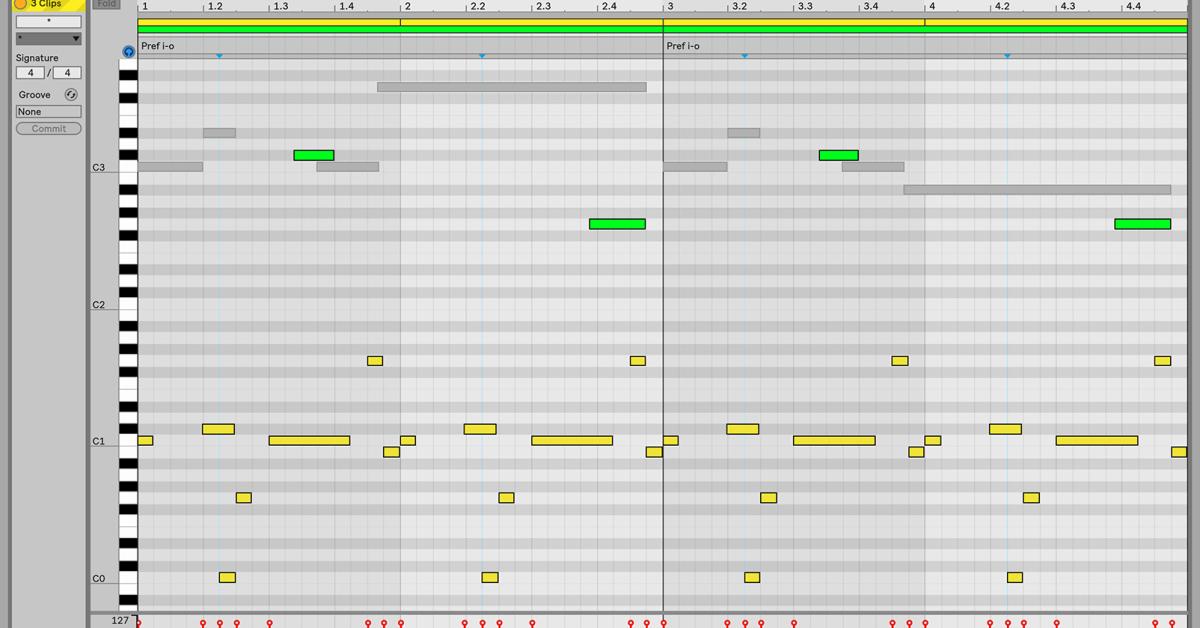
Task: Open the clip color dropdown arrow
Action: point(76,39)
